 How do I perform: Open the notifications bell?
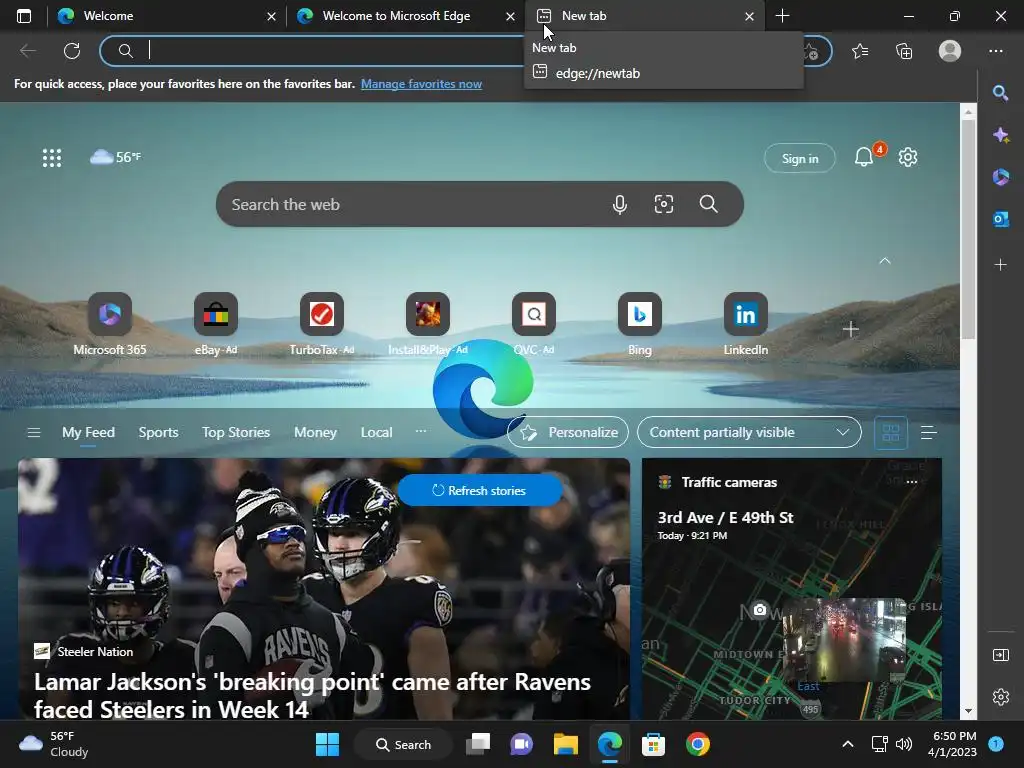tap(864, 157)
